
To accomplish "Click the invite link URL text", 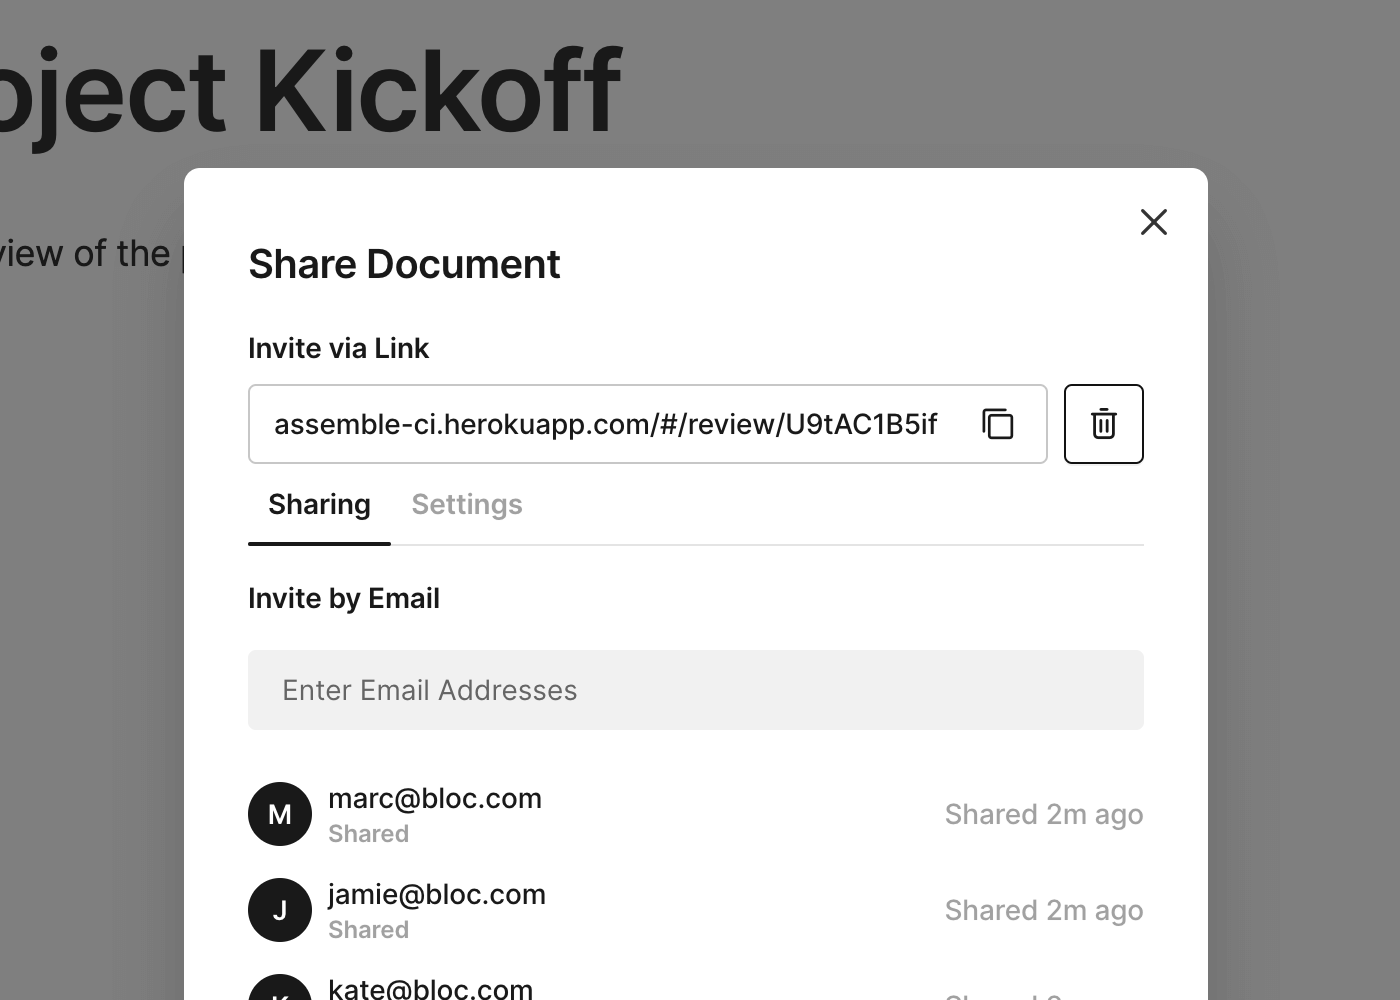I will 605,424.
